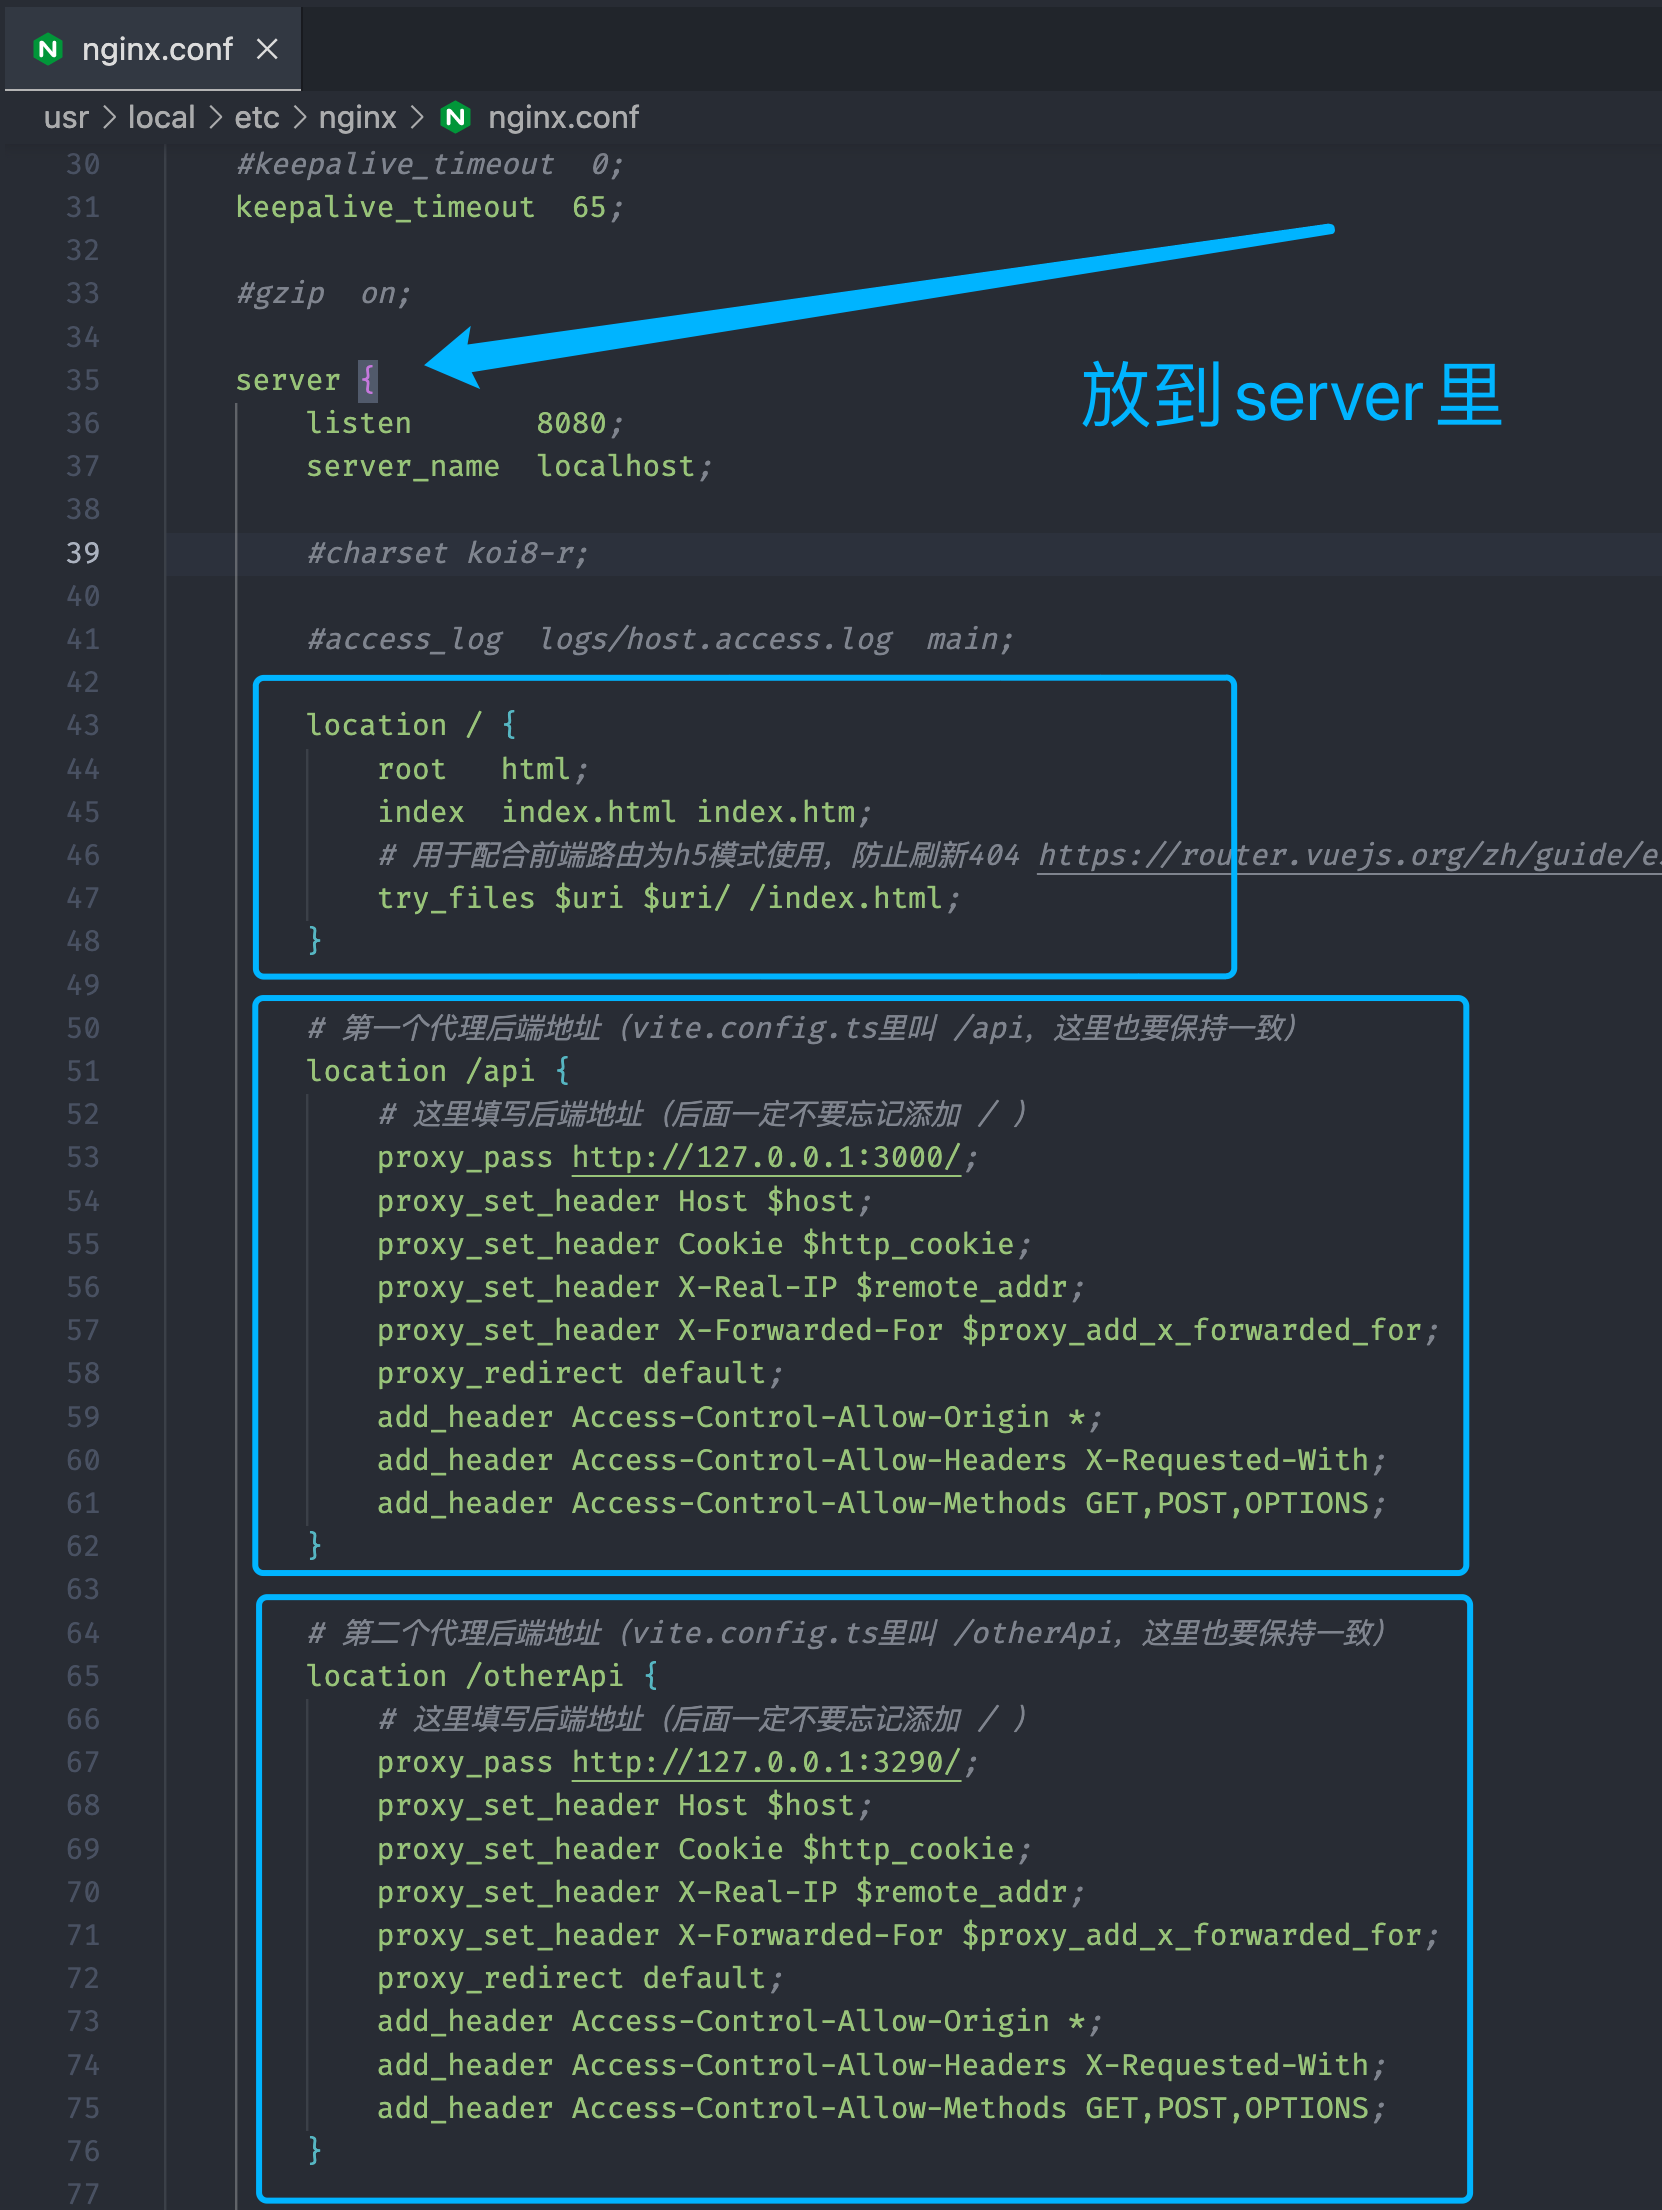Click the '#charset koi8-r;' comment

tap(447, 553)
